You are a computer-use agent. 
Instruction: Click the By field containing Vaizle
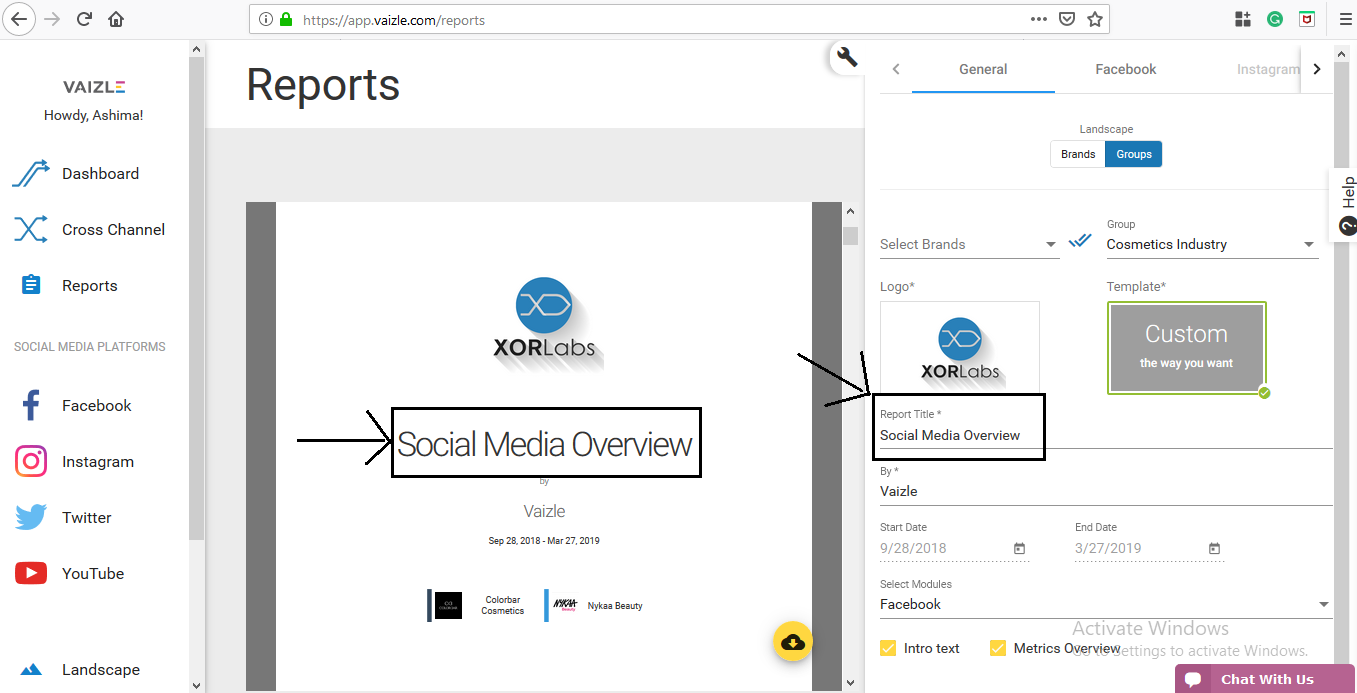pyautogui.click(x=1106, y=491)
